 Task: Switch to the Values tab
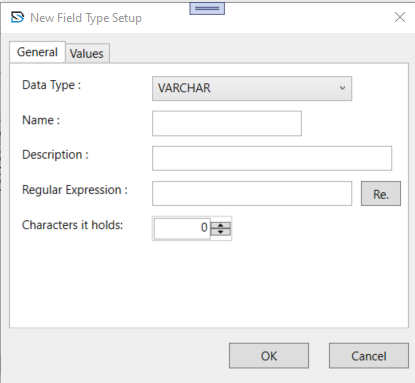87,54
